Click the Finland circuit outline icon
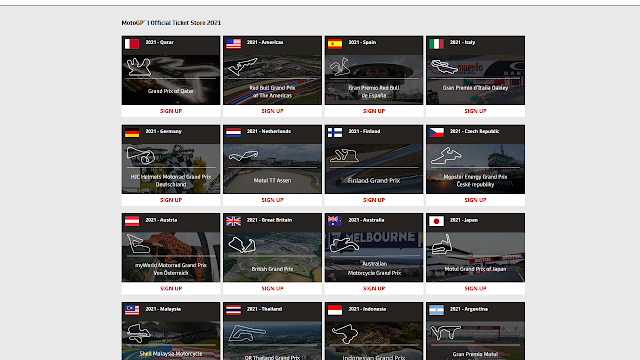The image size is (640, 360). coord(344,156)
